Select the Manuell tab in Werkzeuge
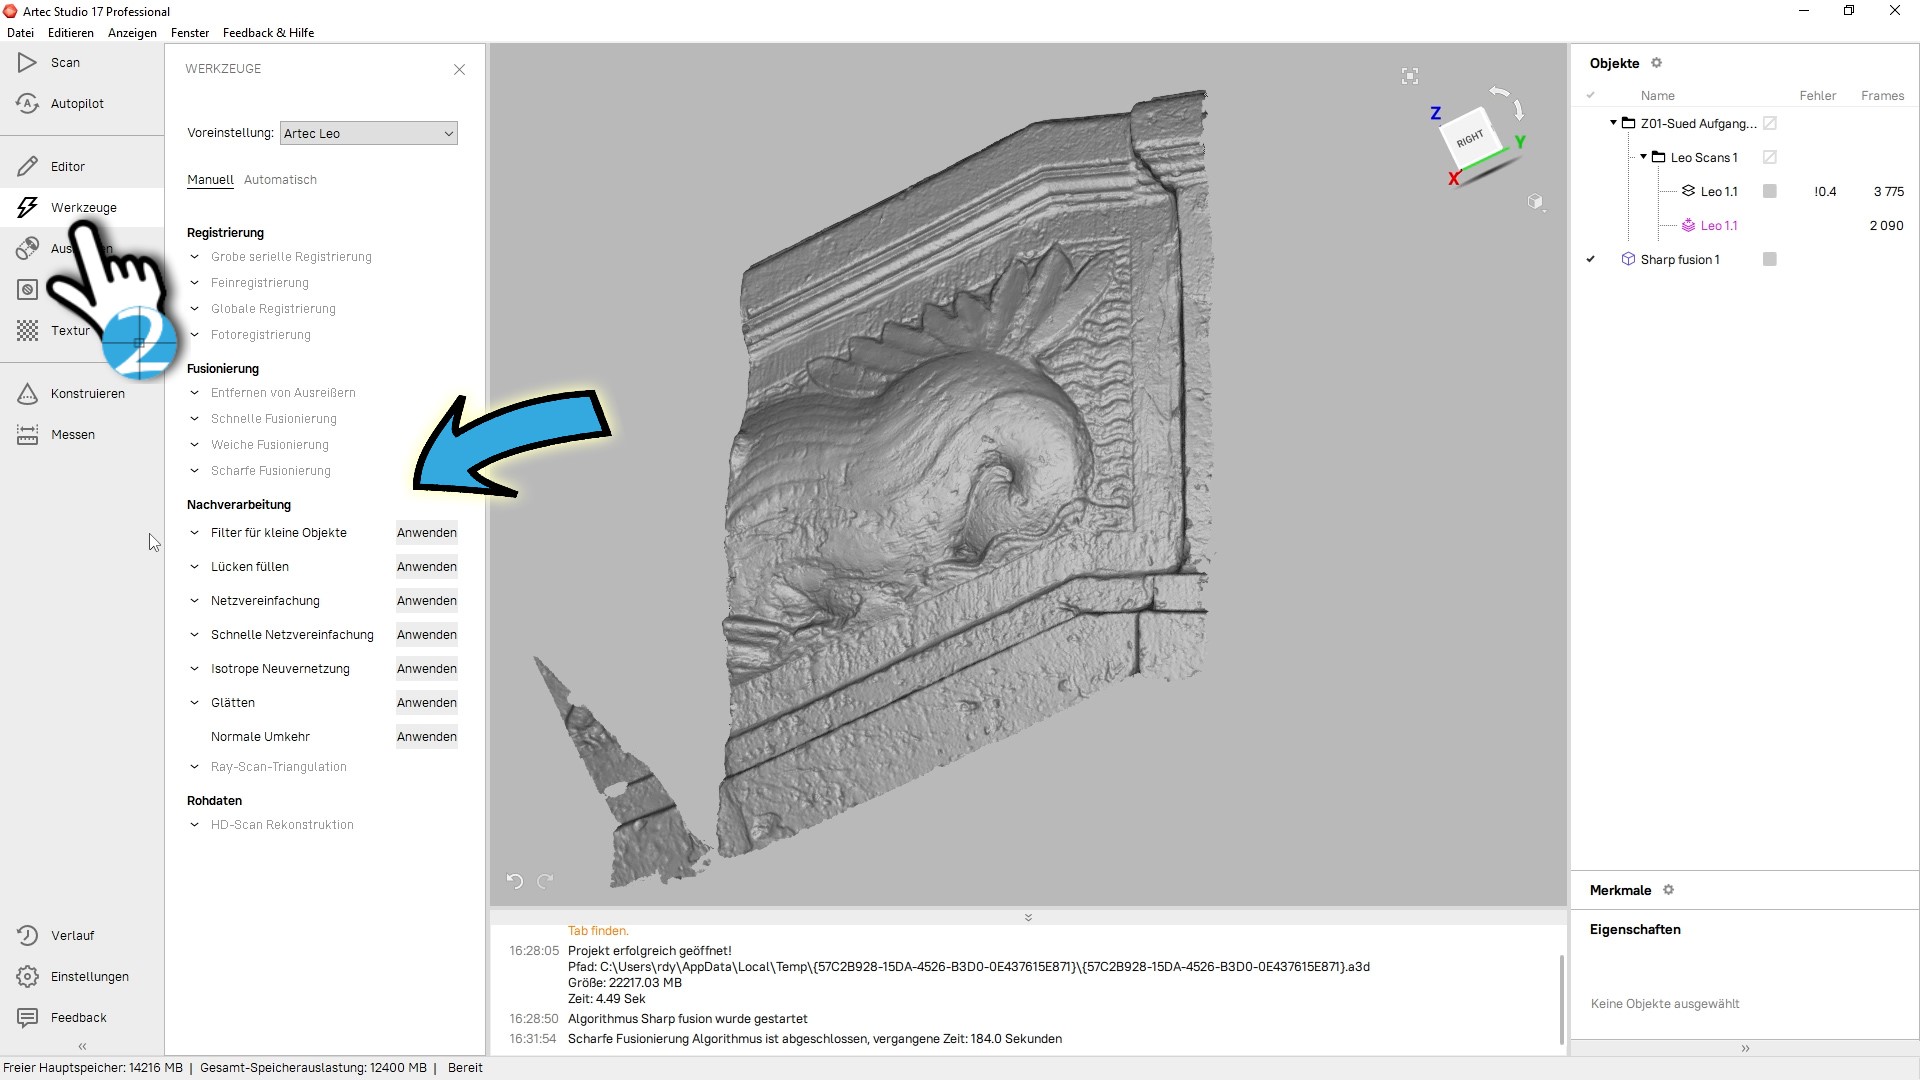This screenshot has width=1920, height=1080. 210,178
